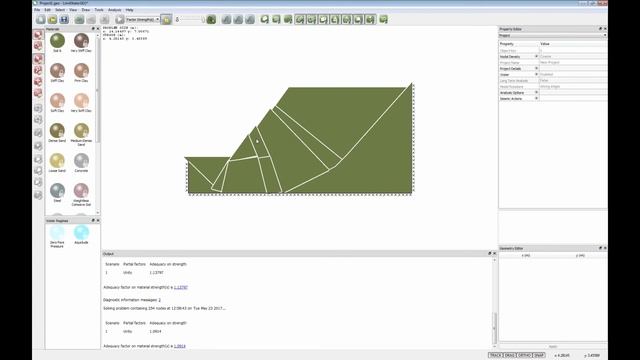The width and height of the screenshot is (640, 360).
Task: Float the Water Regimes panel
Action: (93, 220)
